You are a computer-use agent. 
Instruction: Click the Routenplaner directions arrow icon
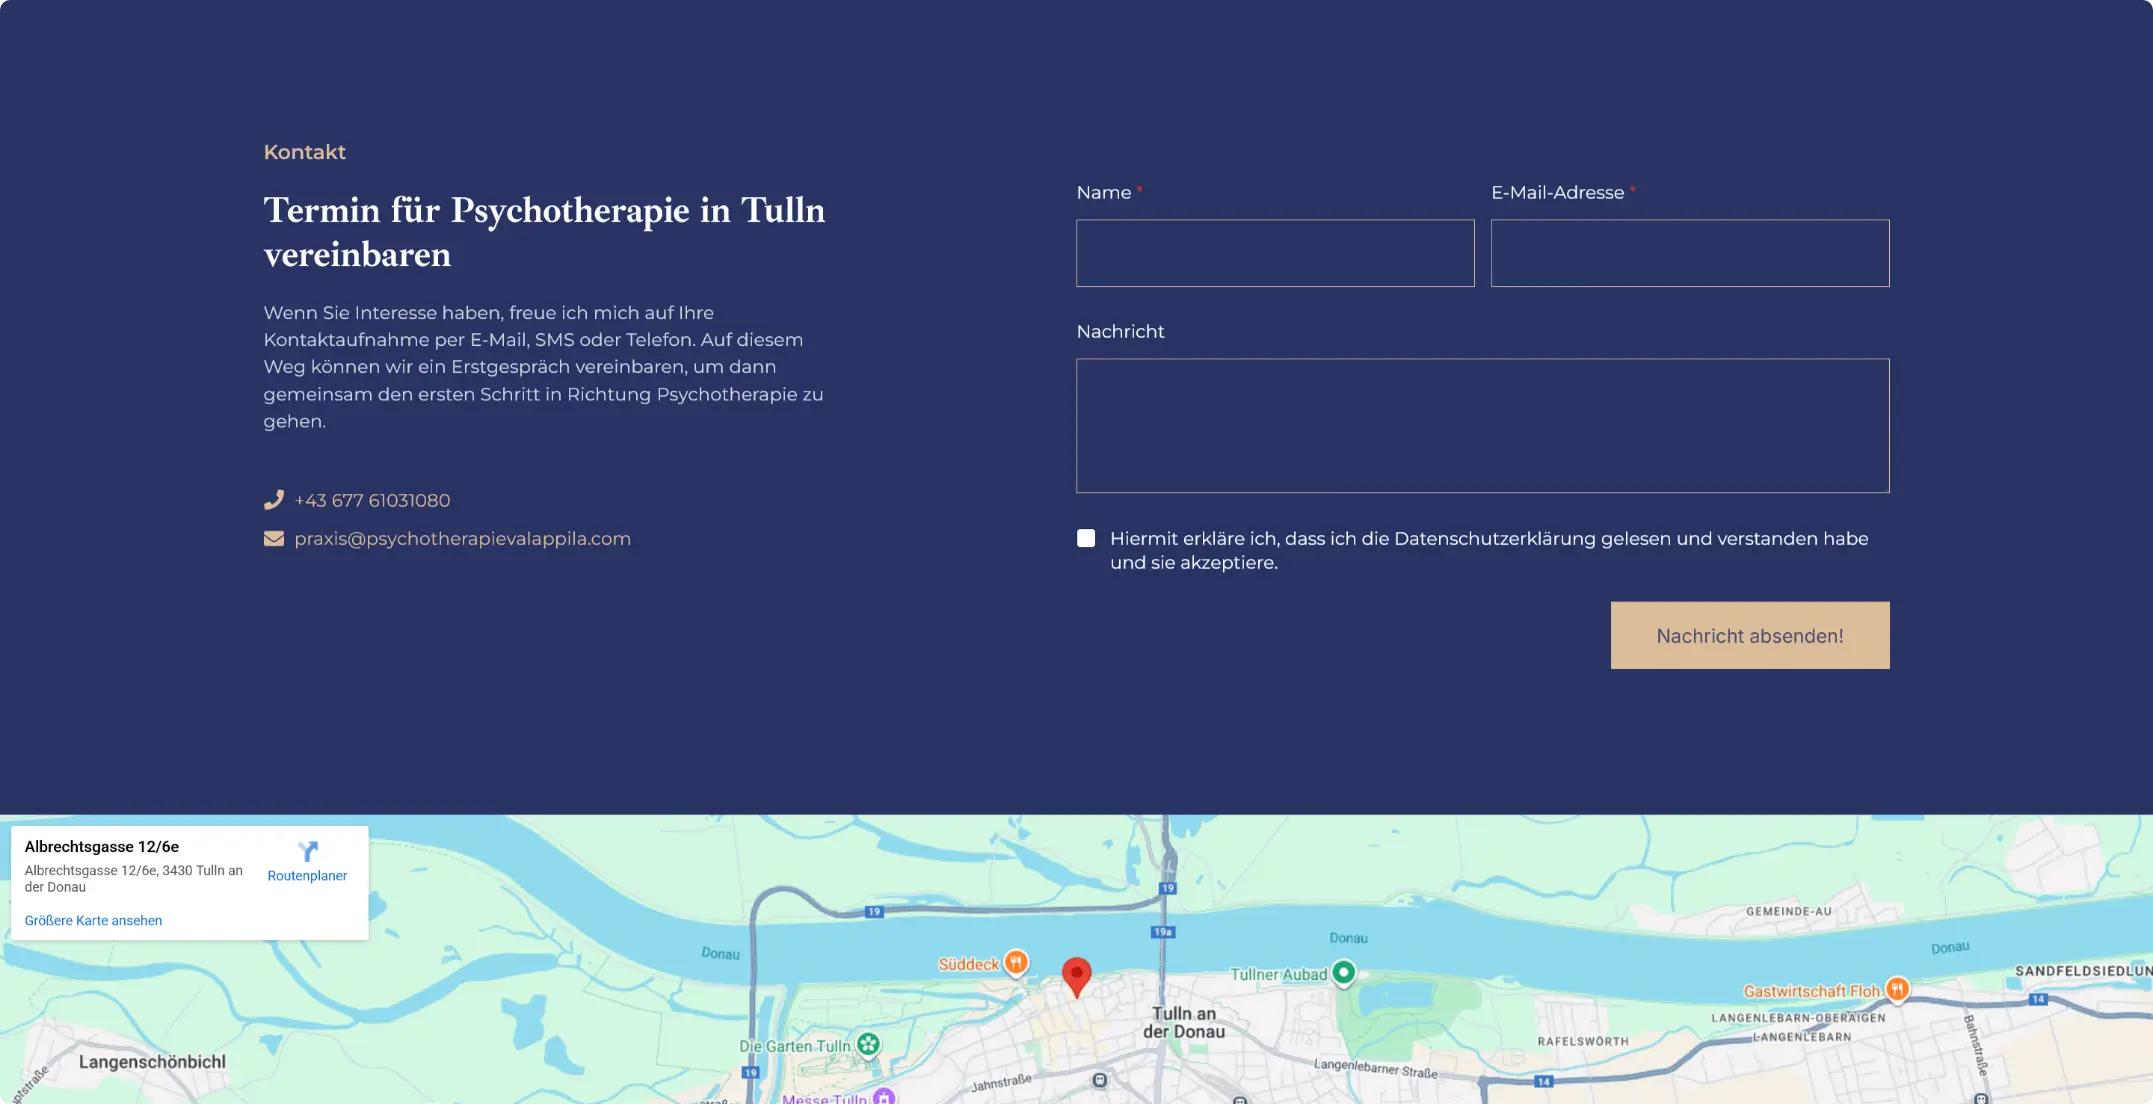pos(307,851)
